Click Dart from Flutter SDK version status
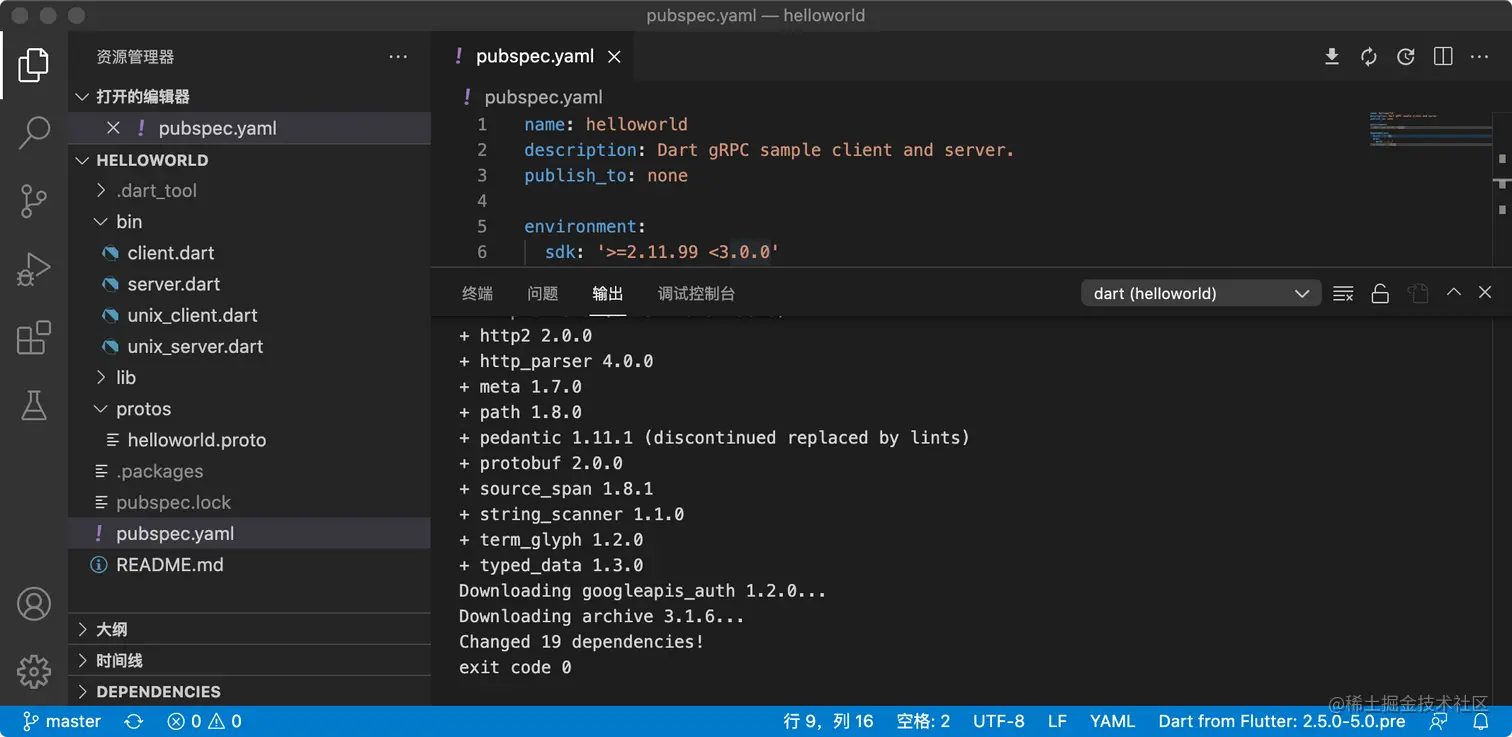 click(1281, 721)
